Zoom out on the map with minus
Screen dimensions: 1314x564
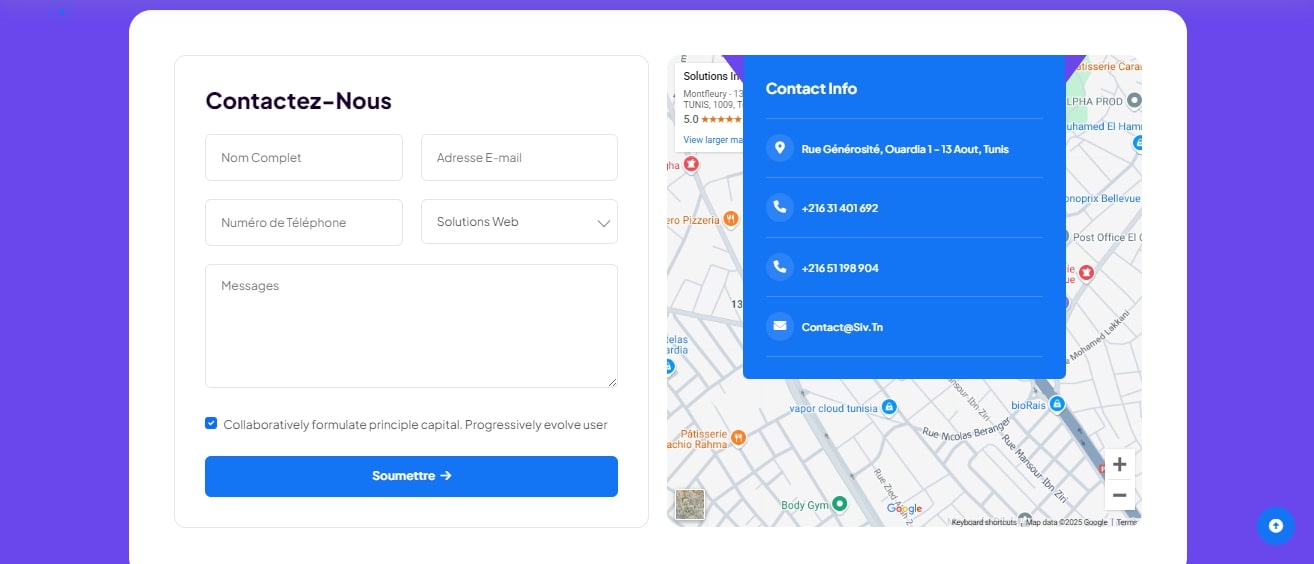pyautogui.click(x=1119, y=495)
